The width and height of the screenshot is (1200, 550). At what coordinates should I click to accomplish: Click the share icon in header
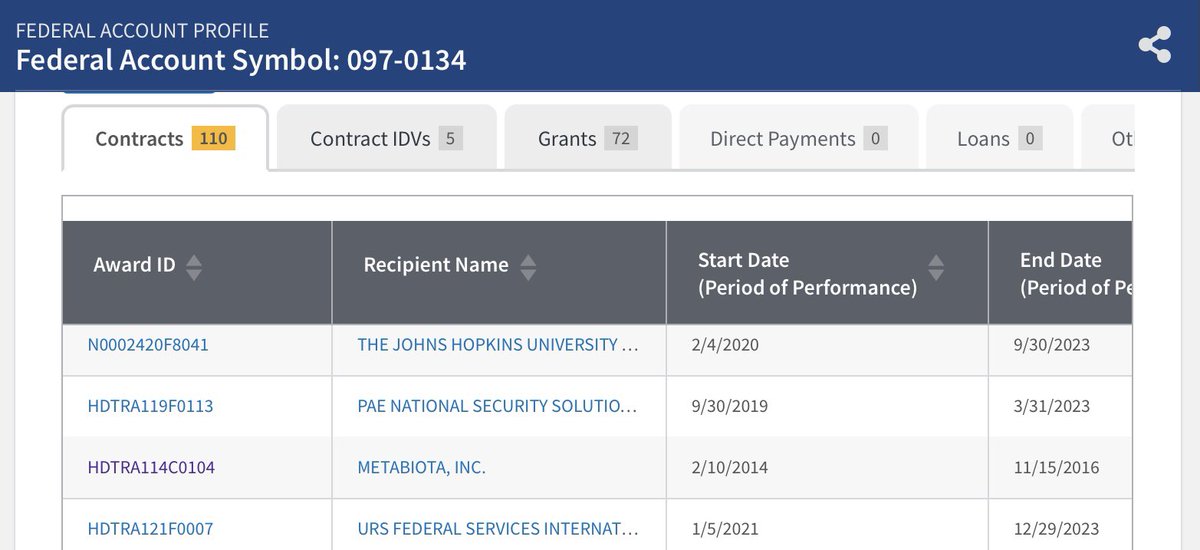tap(1154, 45)
